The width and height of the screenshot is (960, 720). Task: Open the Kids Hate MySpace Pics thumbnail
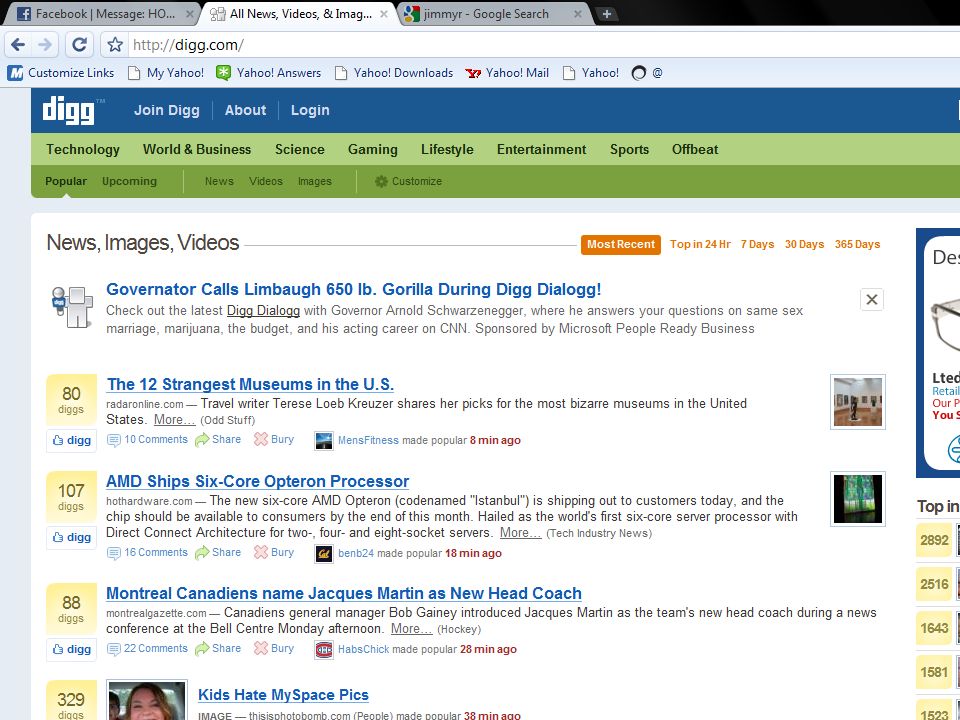[147, 700]
